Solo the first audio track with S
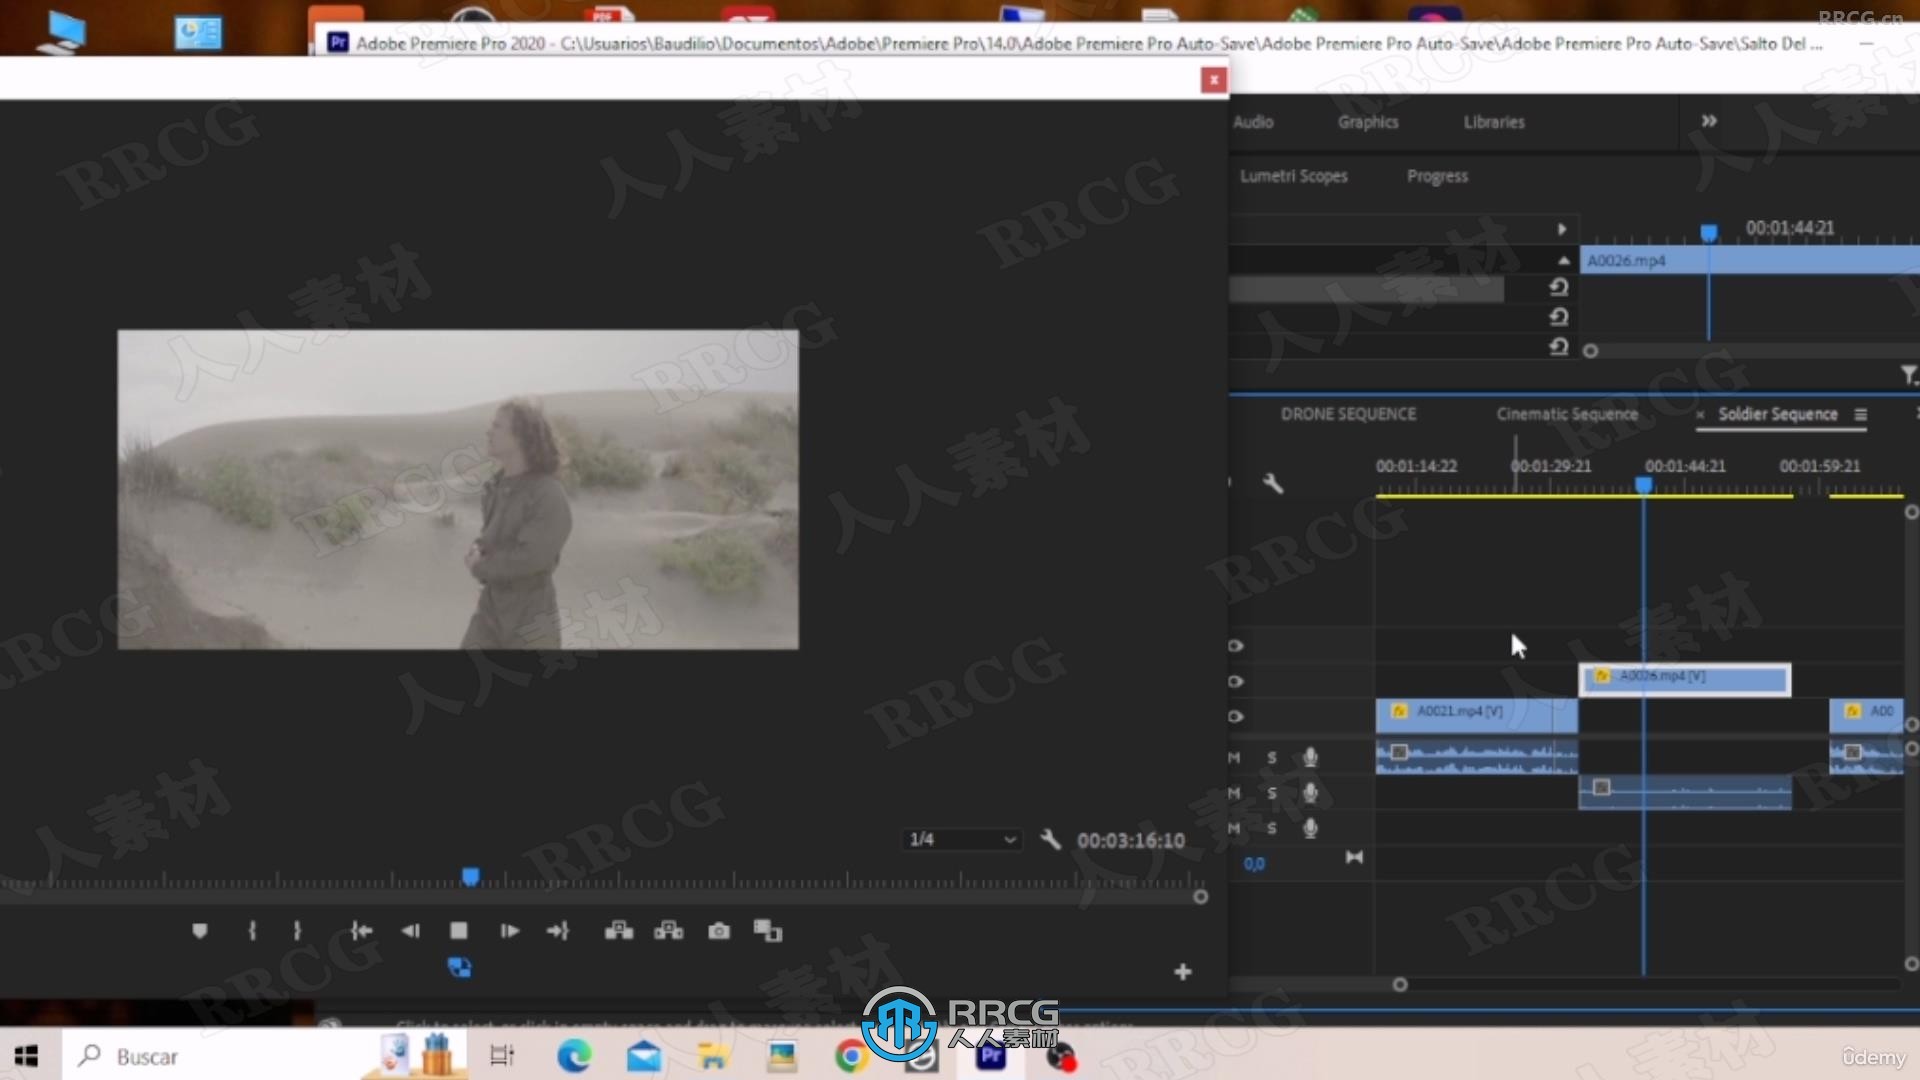This screenshot has width=1920, height=1080. [1272, 758]
